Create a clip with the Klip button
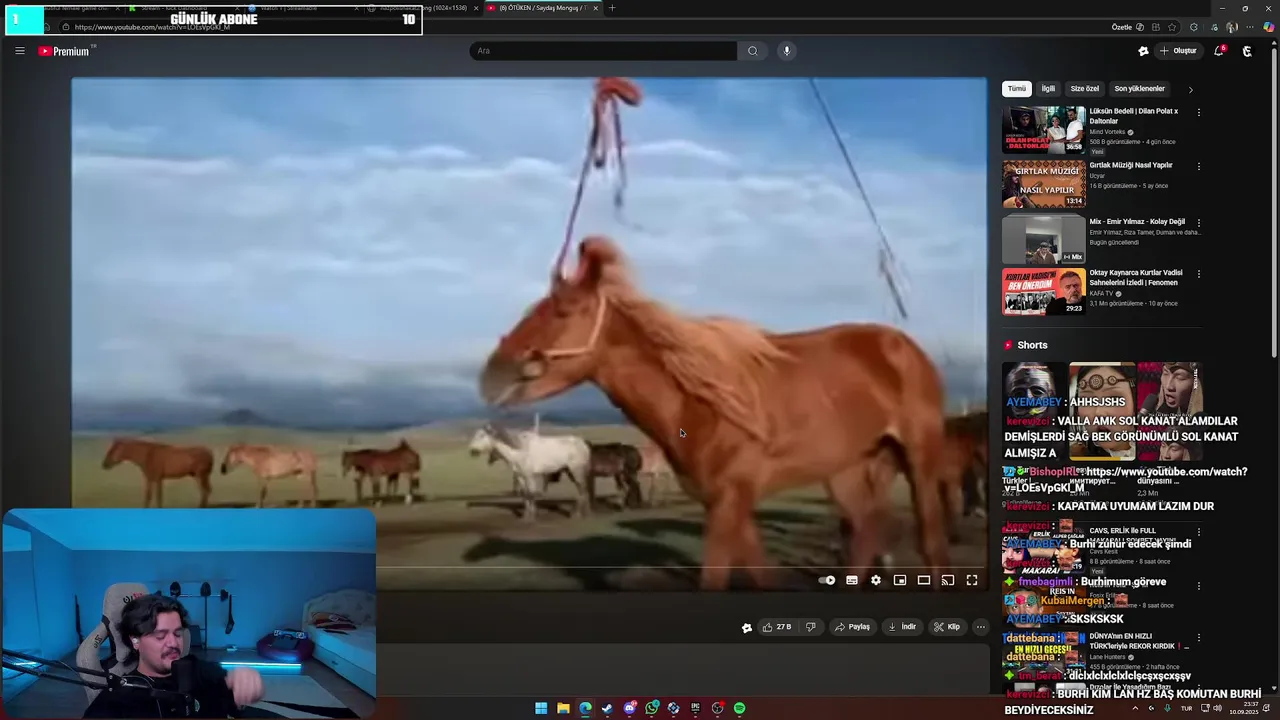 [947, 627]
